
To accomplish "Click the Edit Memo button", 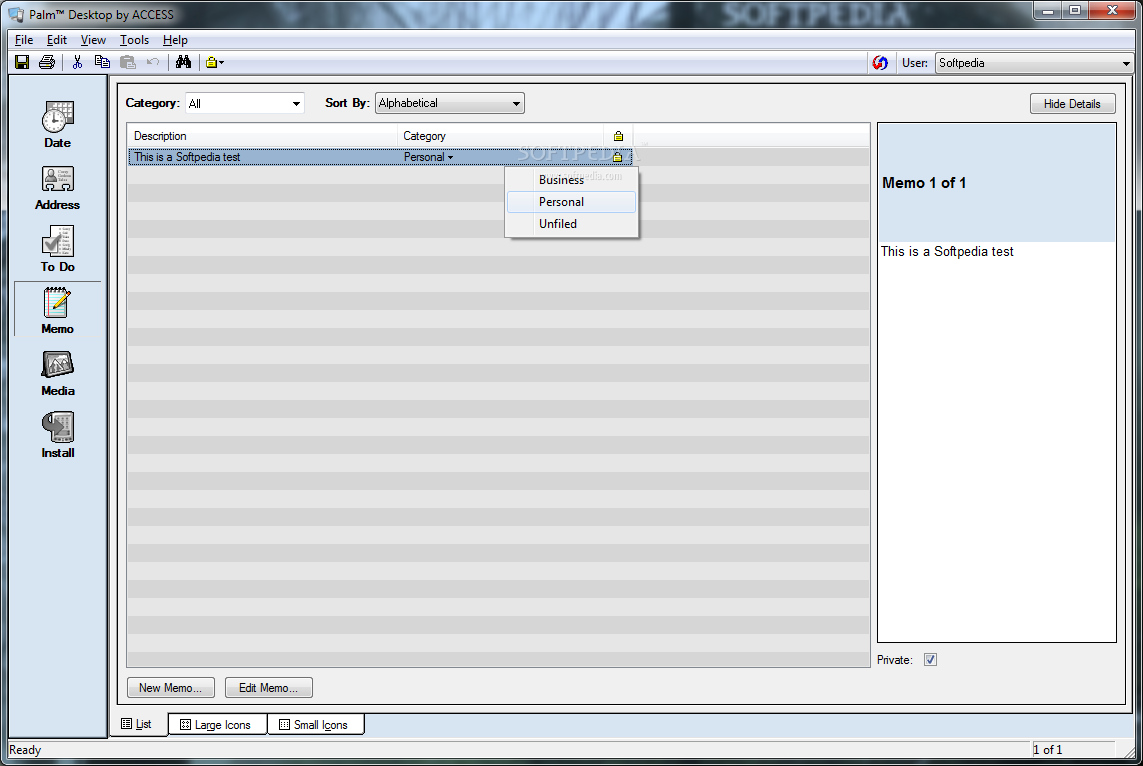I will tap(268, 687).
